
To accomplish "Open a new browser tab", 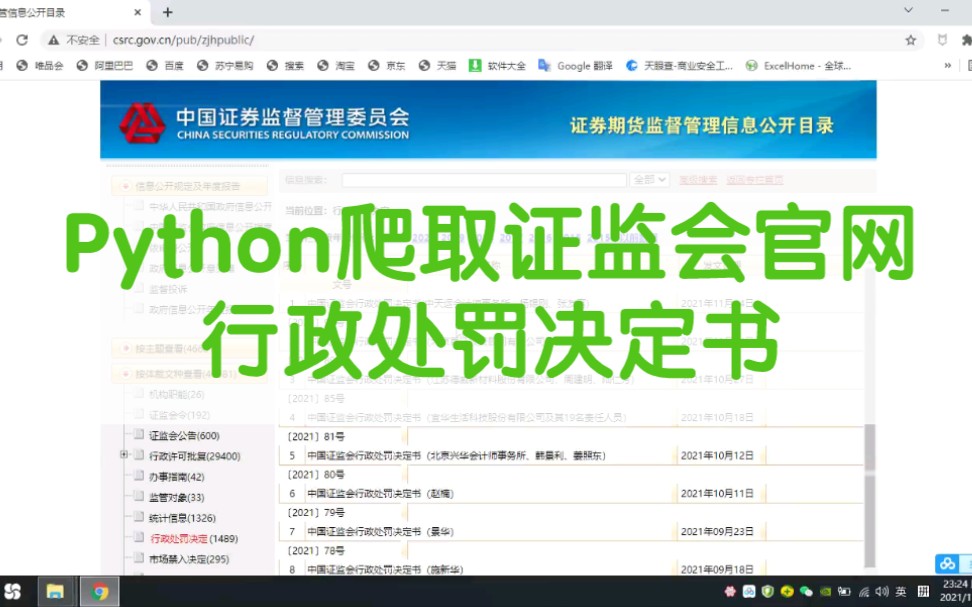I will 168,13.
